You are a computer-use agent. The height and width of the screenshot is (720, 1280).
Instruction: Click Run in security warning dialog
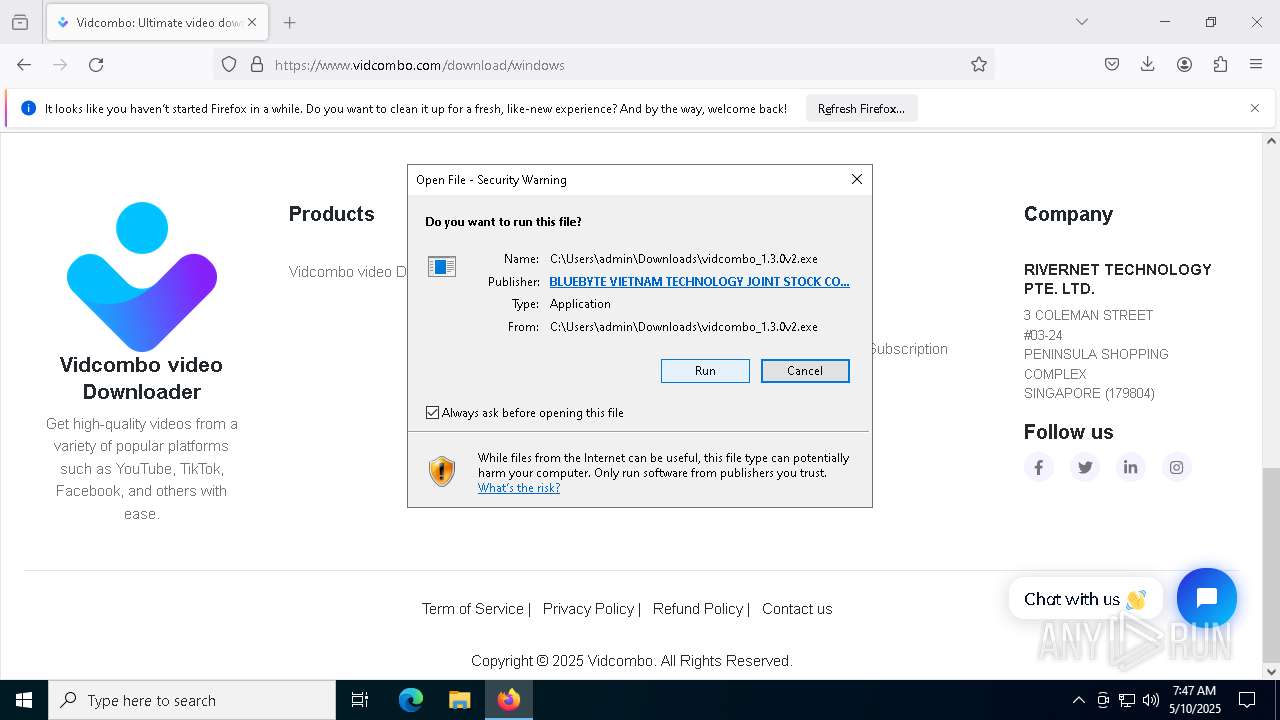click(705, 371)
